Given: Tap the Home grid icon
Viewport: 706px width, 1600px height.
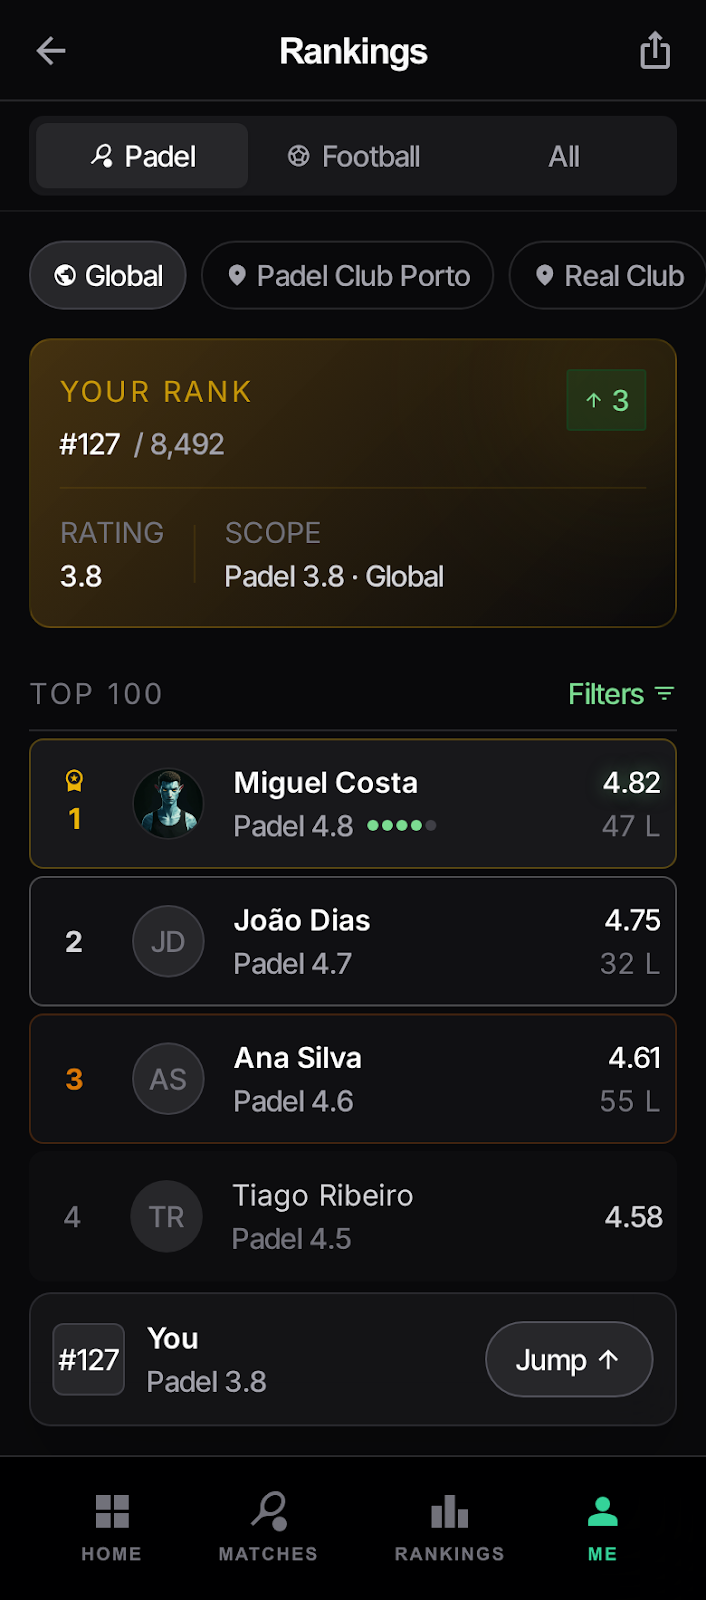Looking at the screenshot, I should click(111, 1513).
